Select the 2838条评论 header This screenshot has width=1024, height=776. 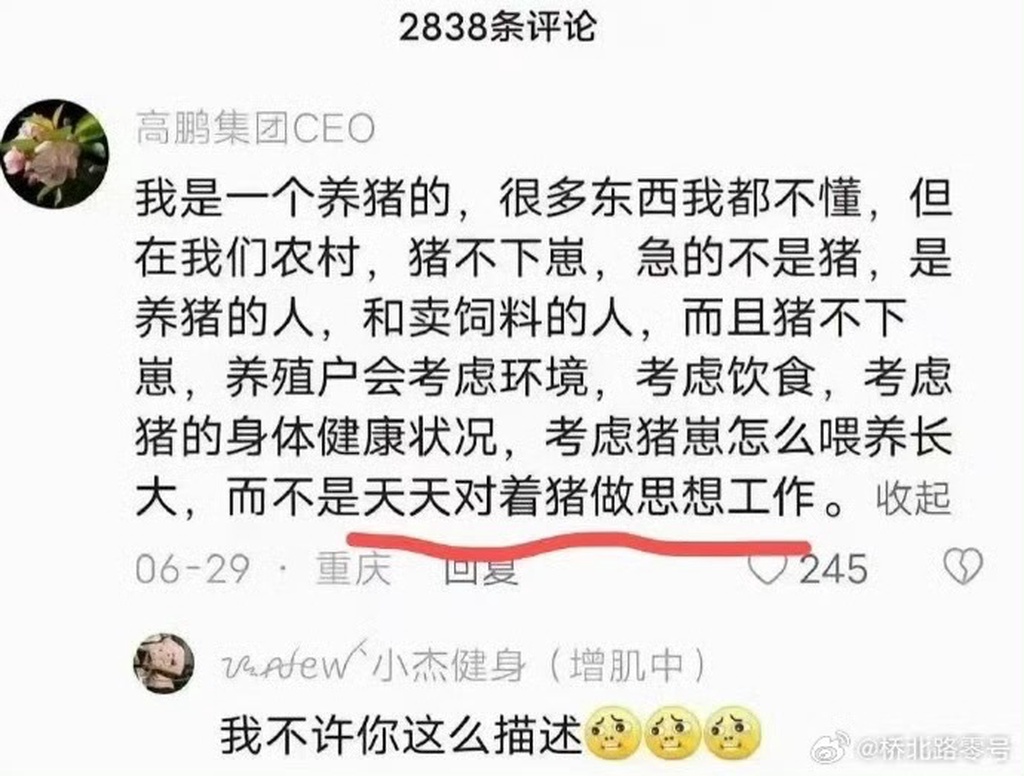(498, 27)
